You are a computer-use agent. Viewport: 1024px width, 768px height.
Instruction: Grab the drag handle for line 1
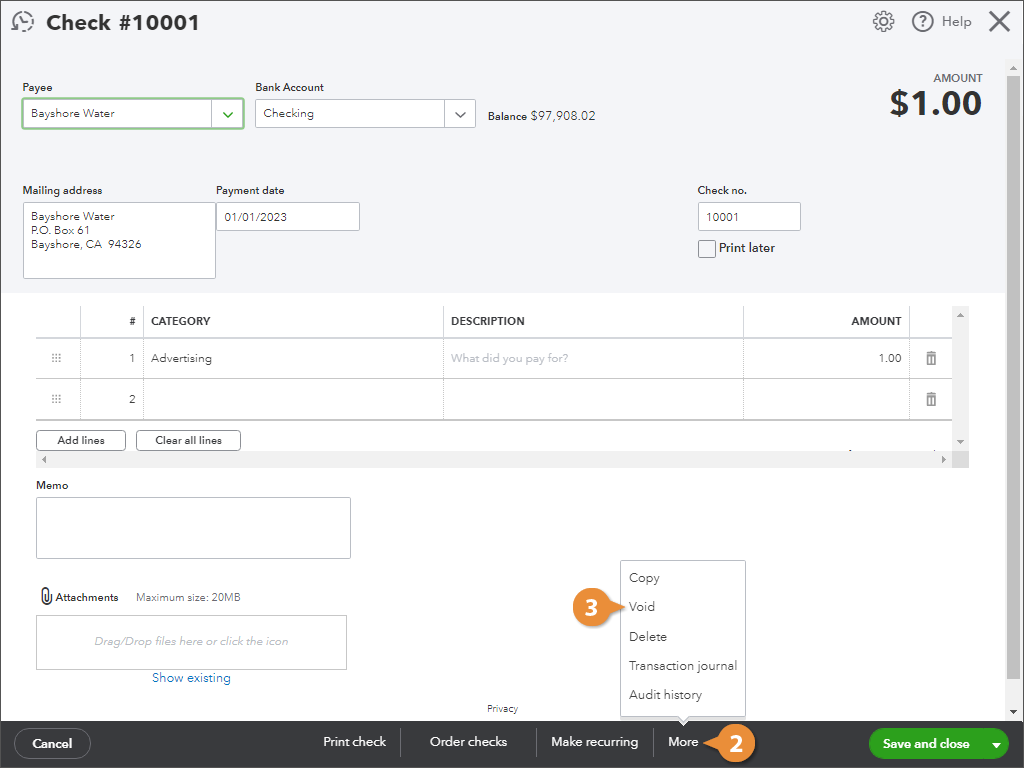tap(56, 358)
